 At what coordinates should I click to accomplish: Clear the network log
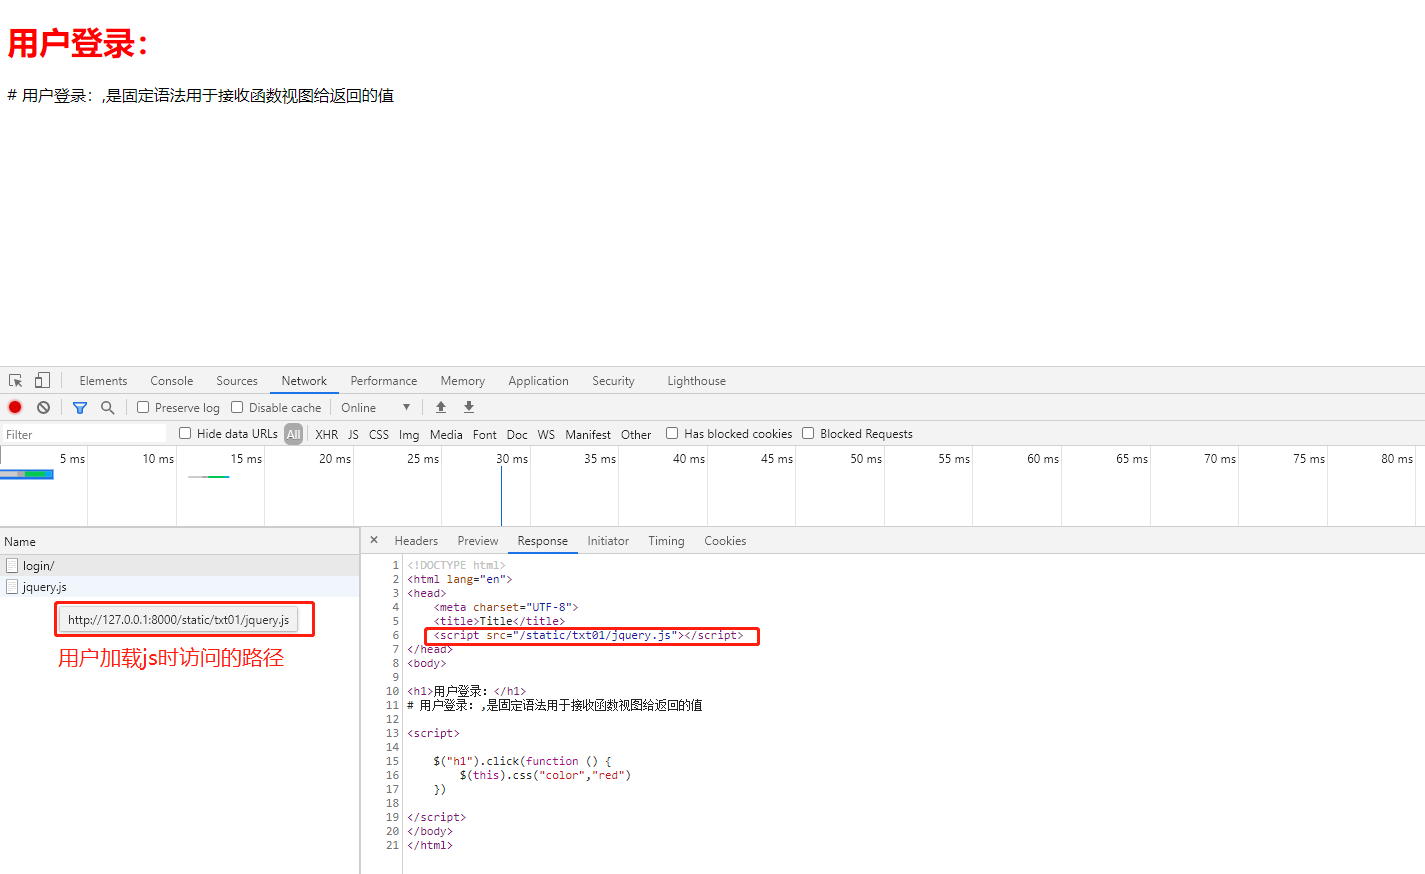[43, 407]
